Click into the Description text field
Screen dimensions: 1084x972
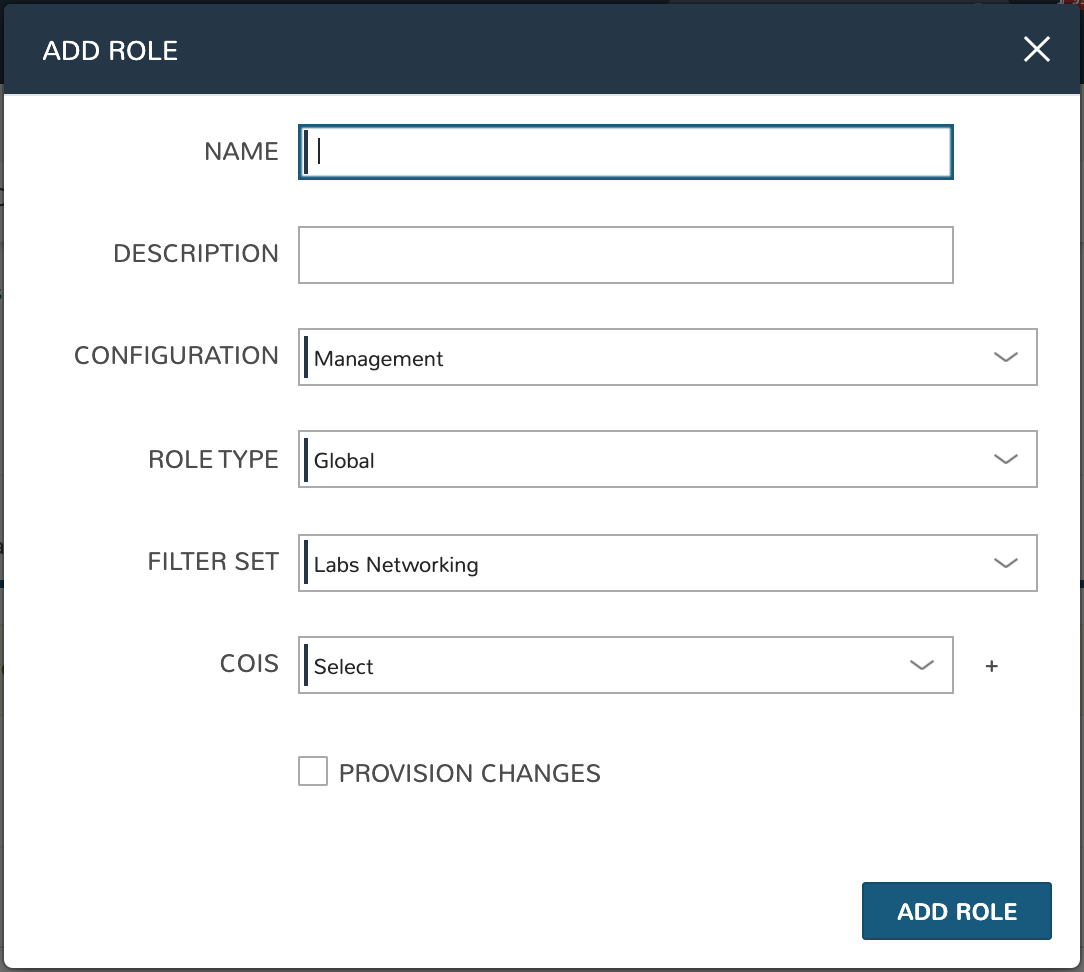[626, 255]
